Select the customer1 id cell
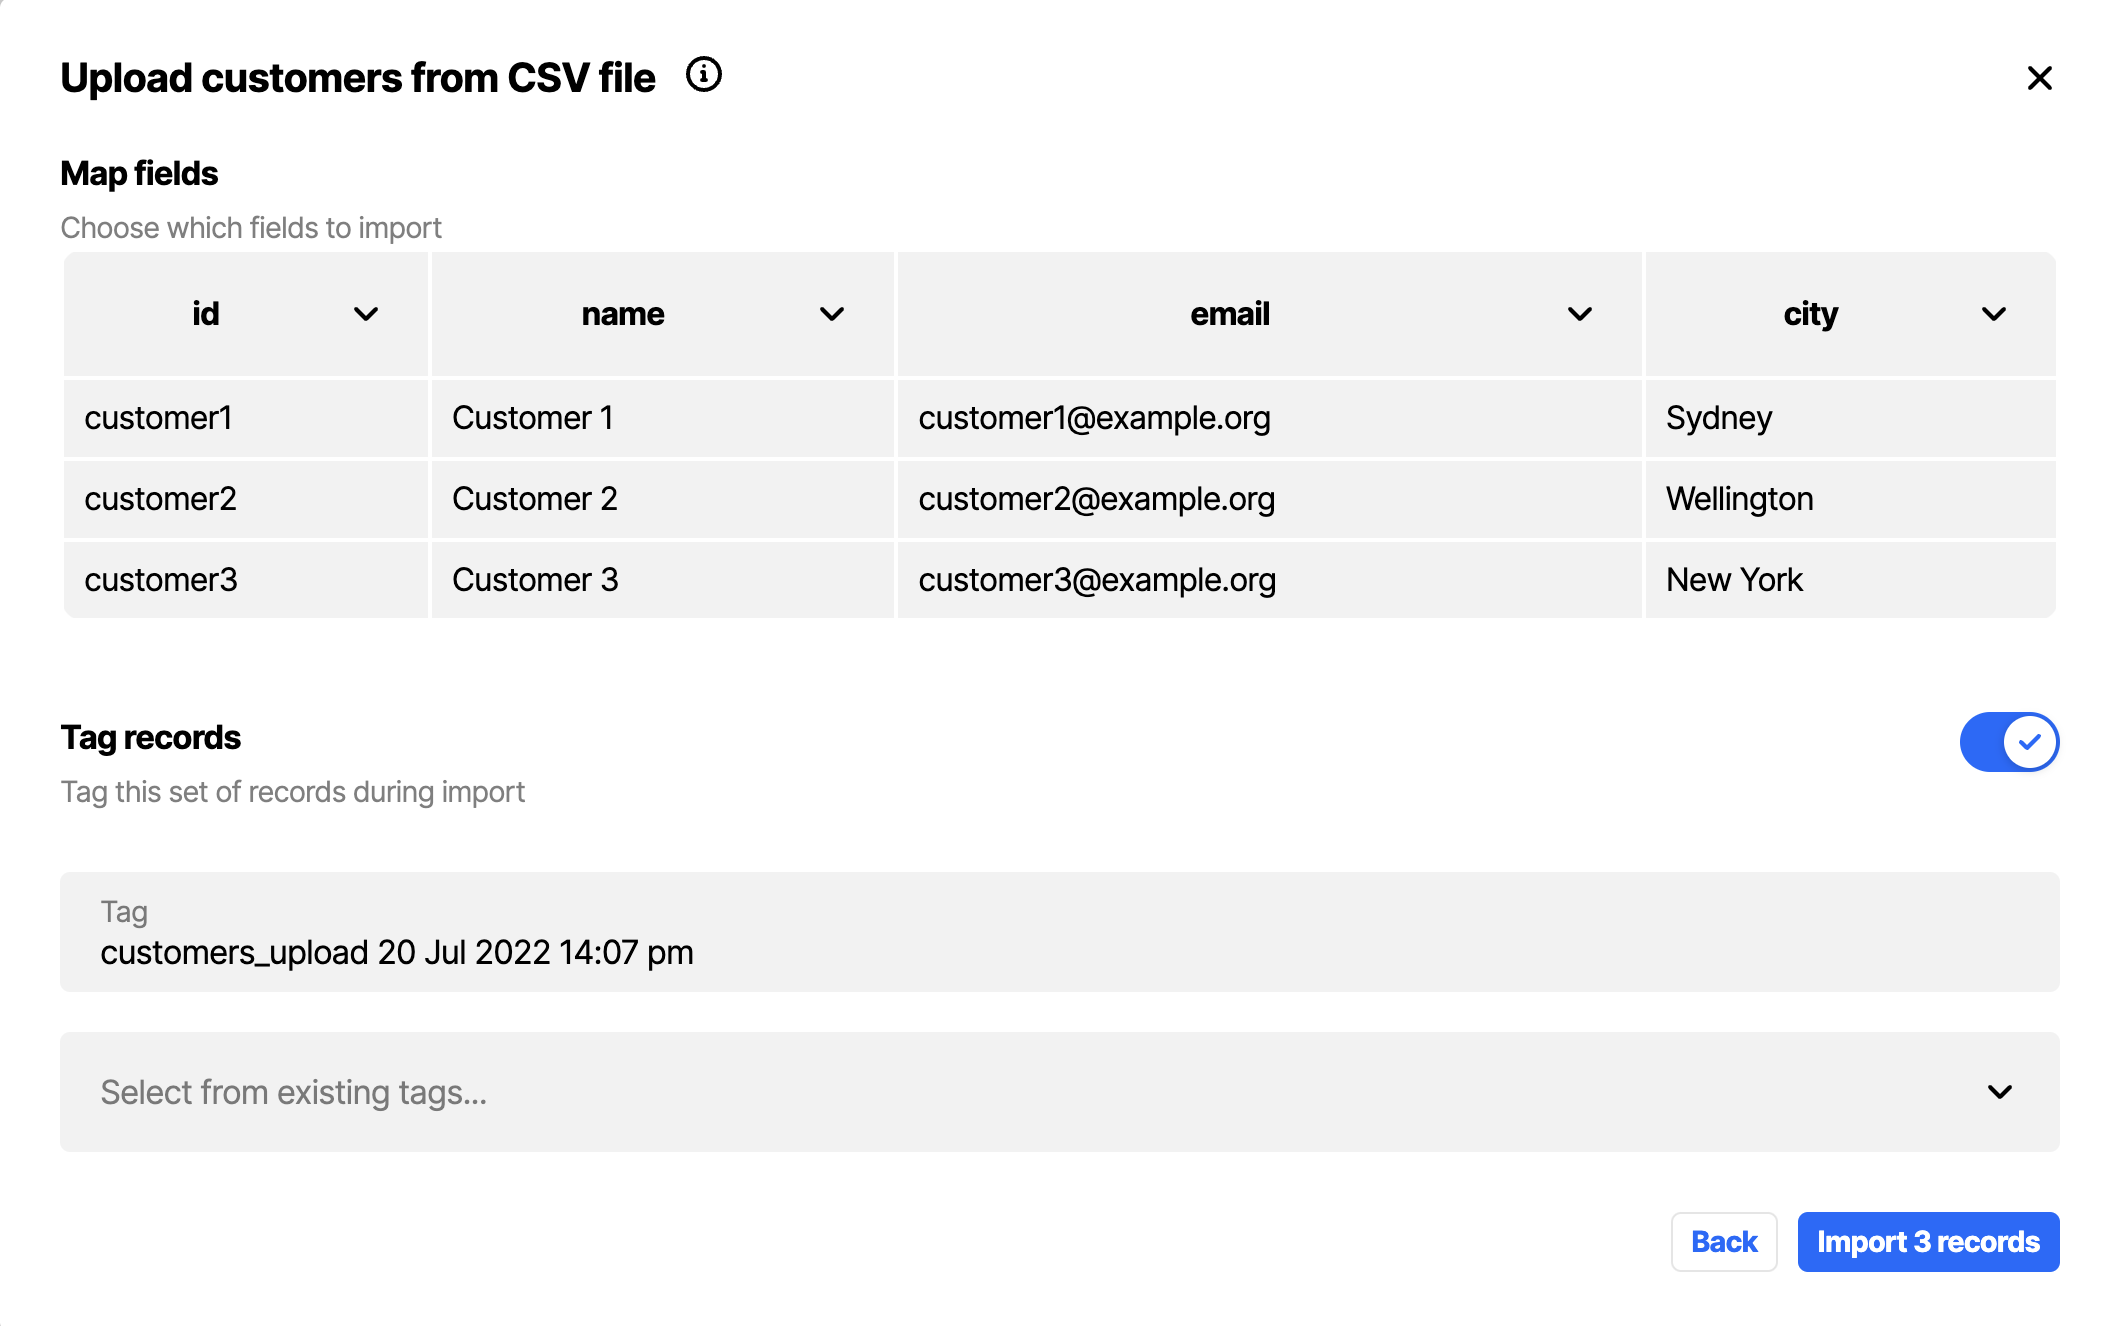This screenshot has height=1326, width=2116. (246, 418)
